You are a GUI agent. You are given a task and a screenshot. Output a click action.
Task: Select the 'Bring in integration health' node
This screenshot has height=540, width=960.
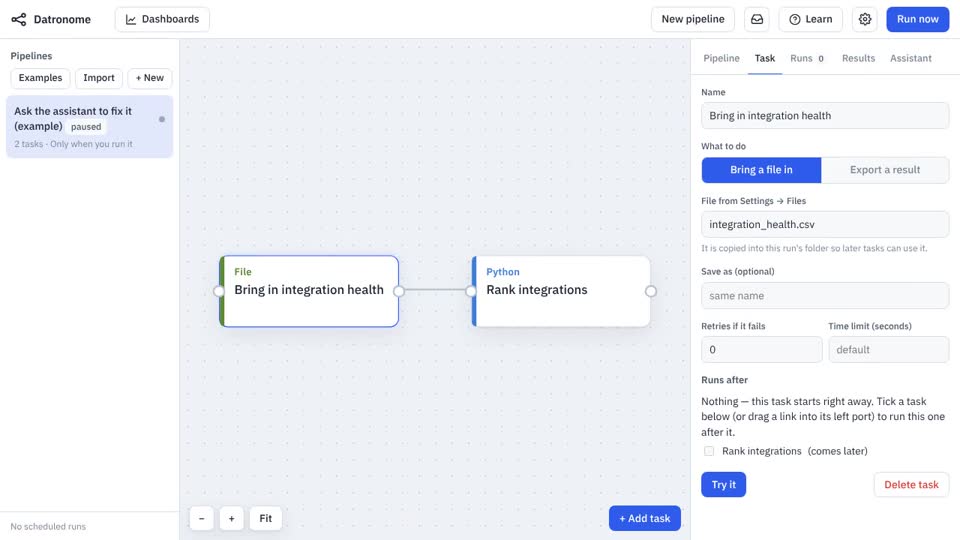309,291
